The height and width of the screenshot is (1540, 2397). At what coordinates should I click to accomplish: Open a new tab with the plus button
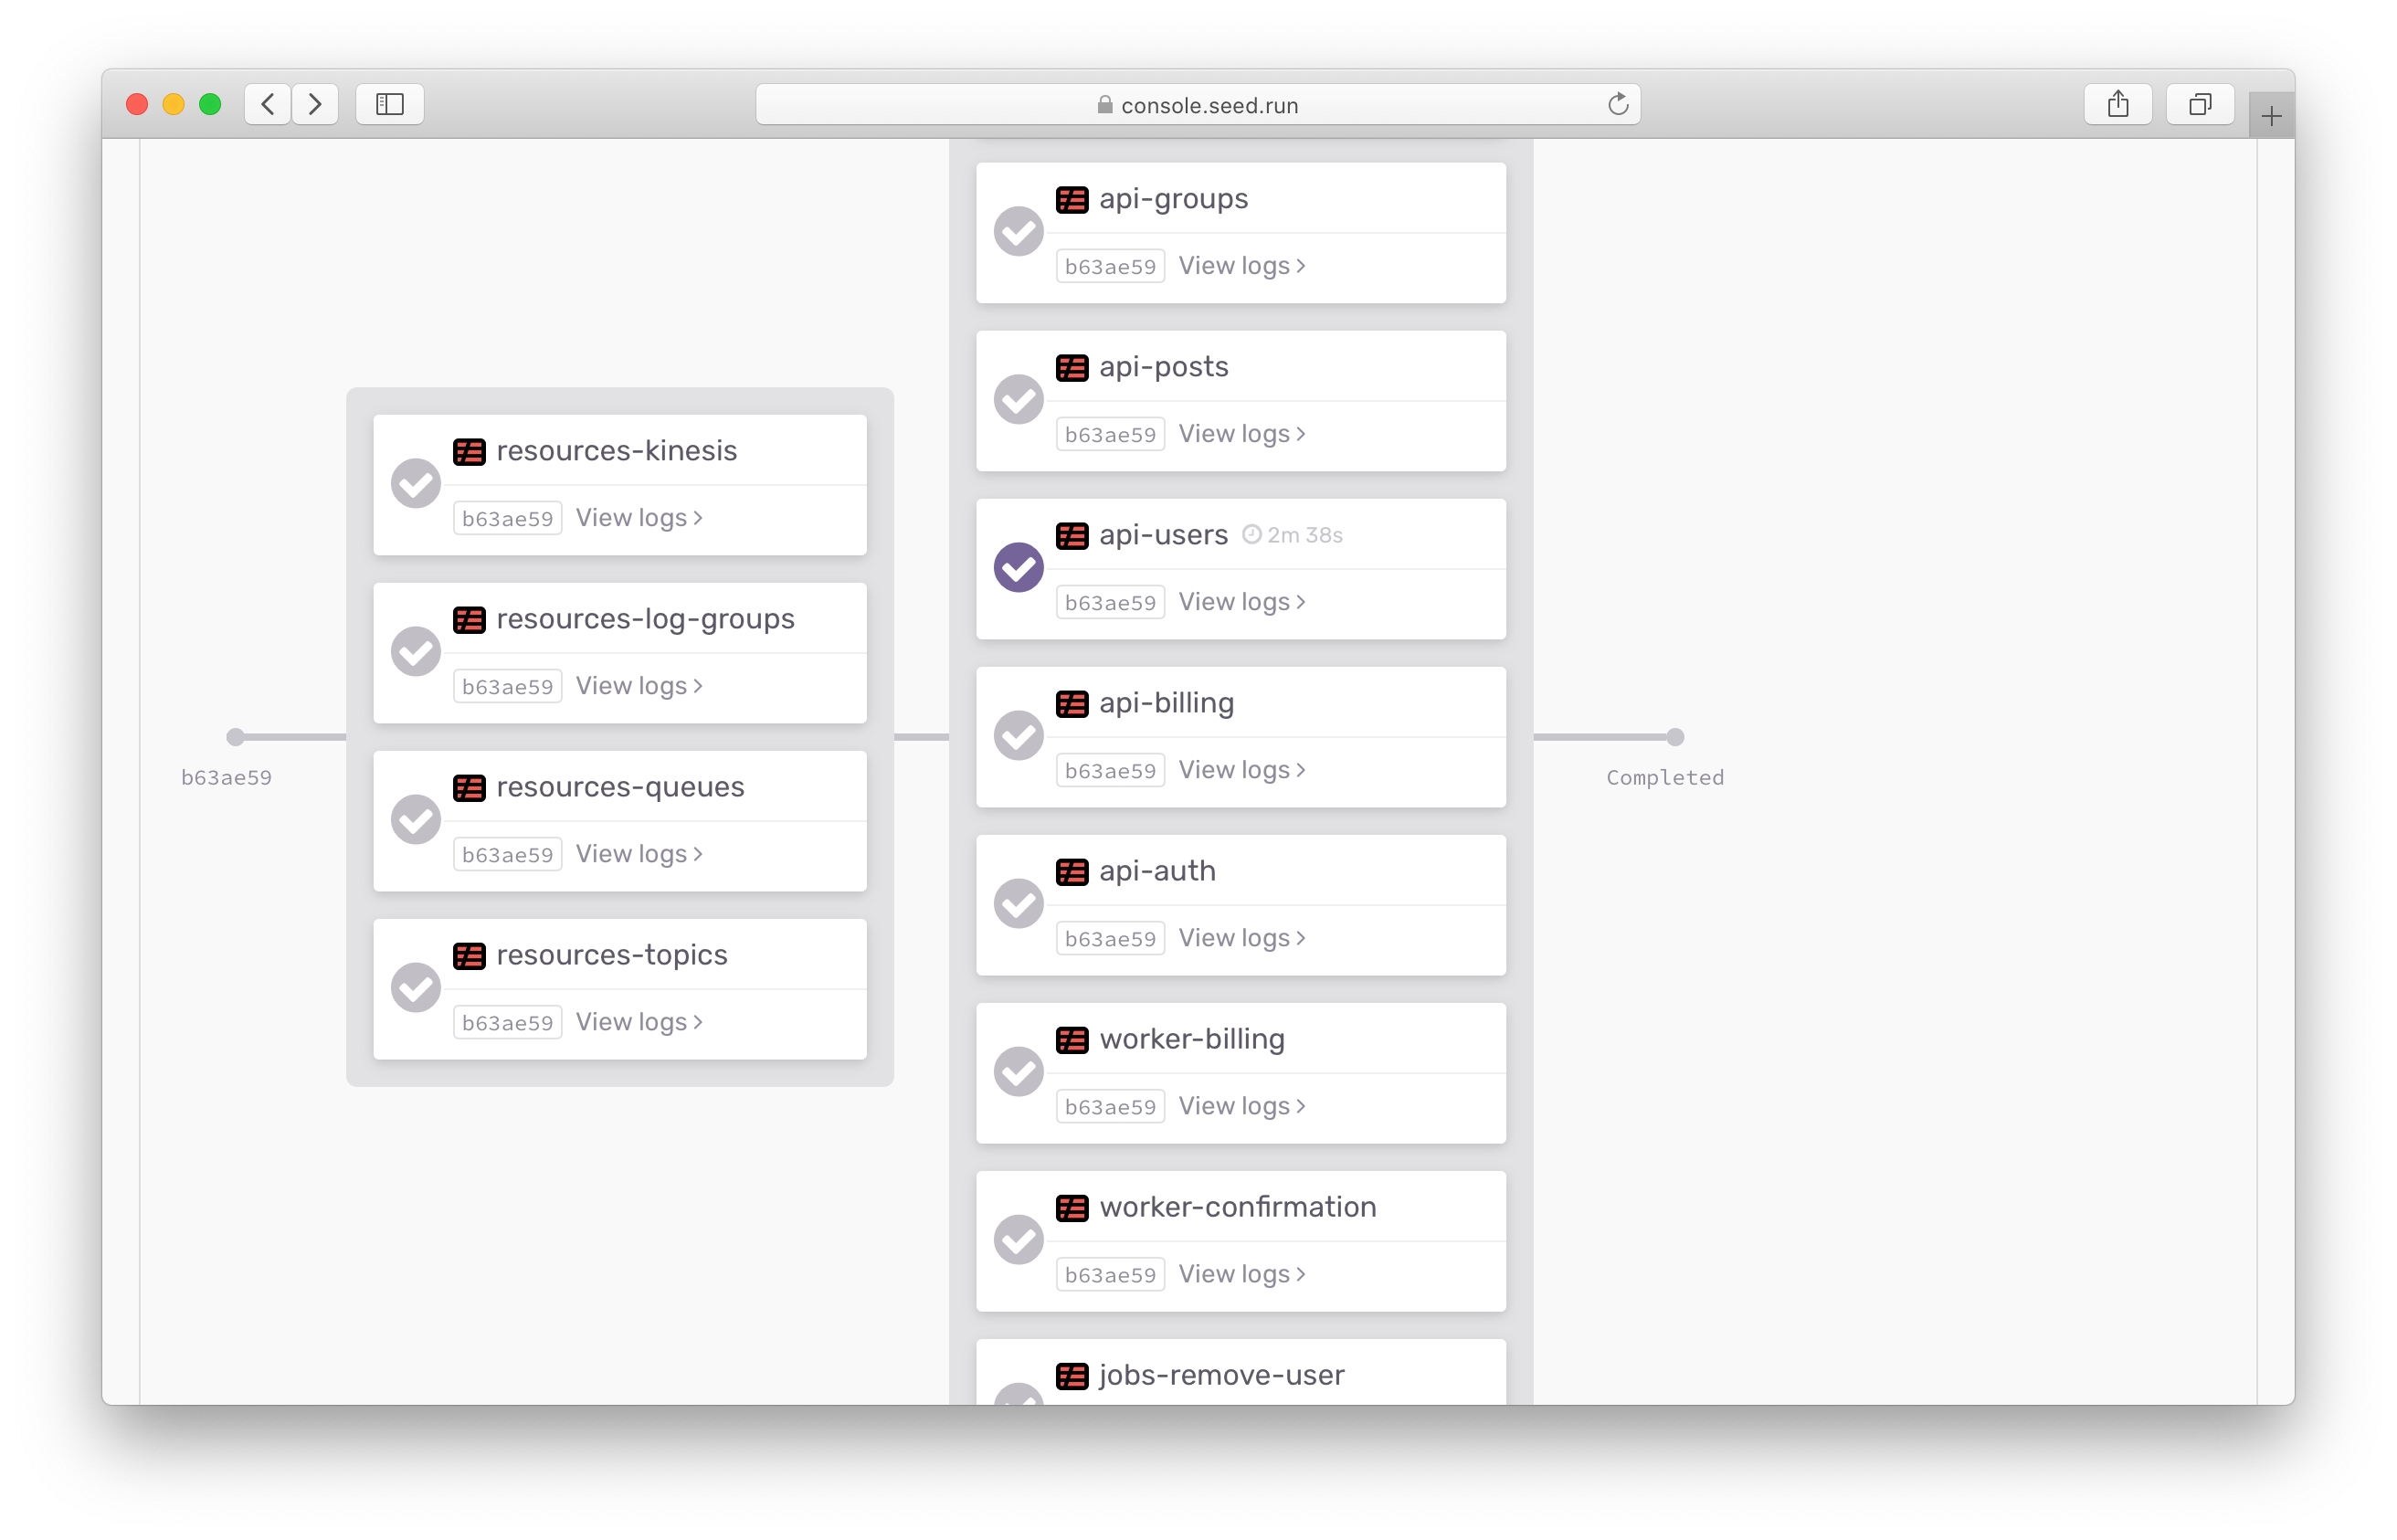click(x=2270, y=116)
